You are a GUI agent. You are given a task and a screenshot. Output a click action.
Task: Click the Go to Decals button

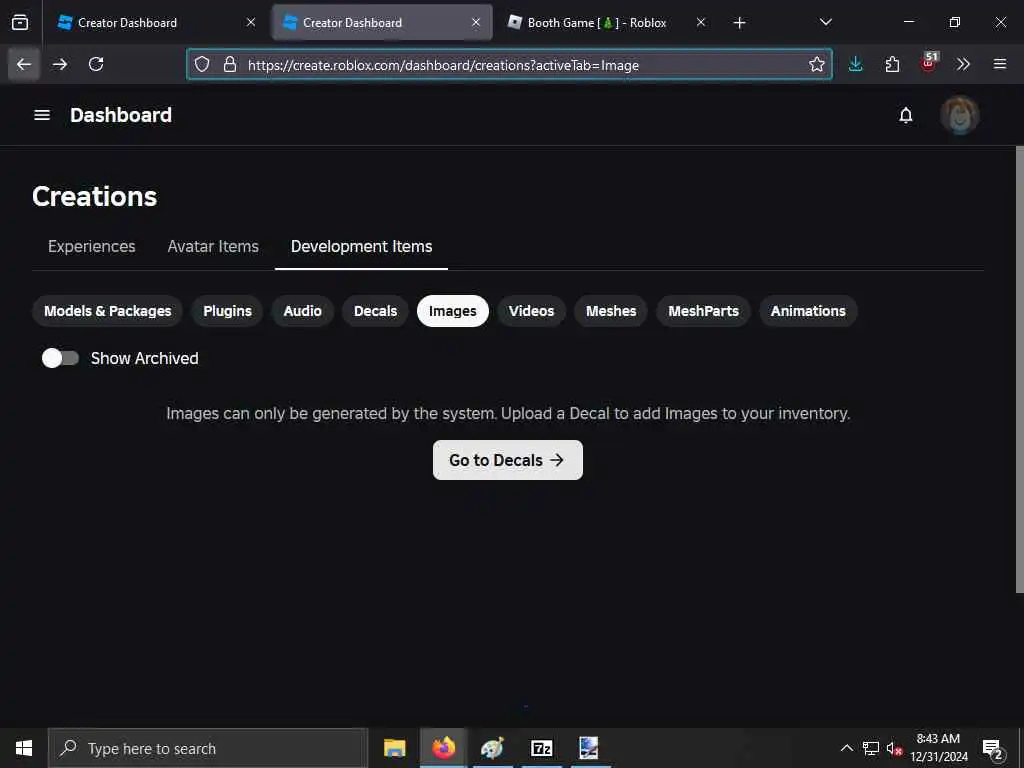[x=507, y=460]
